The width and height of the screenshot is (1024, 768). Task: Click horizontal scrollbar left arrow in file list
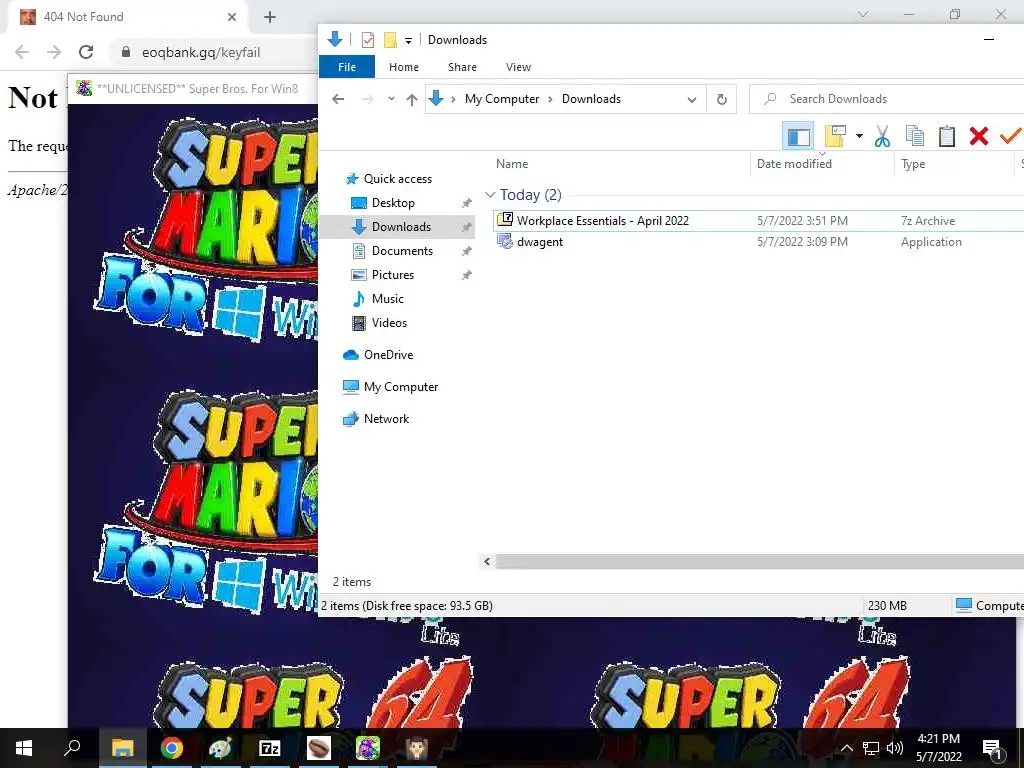487,562
